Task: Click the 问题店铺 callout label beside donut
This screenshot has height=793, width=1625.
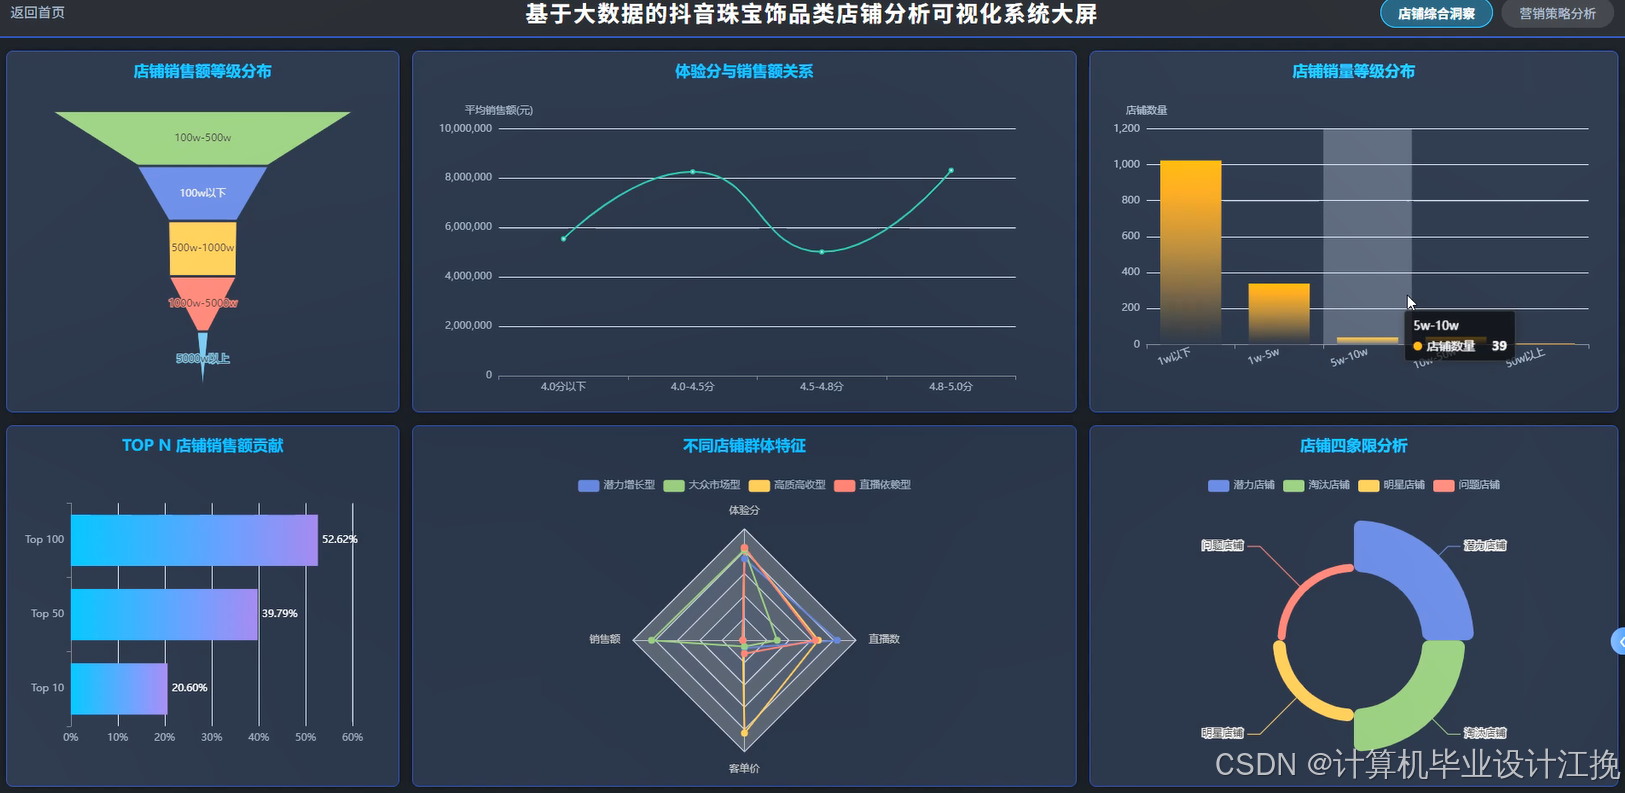Action: tap(1223, 546)
